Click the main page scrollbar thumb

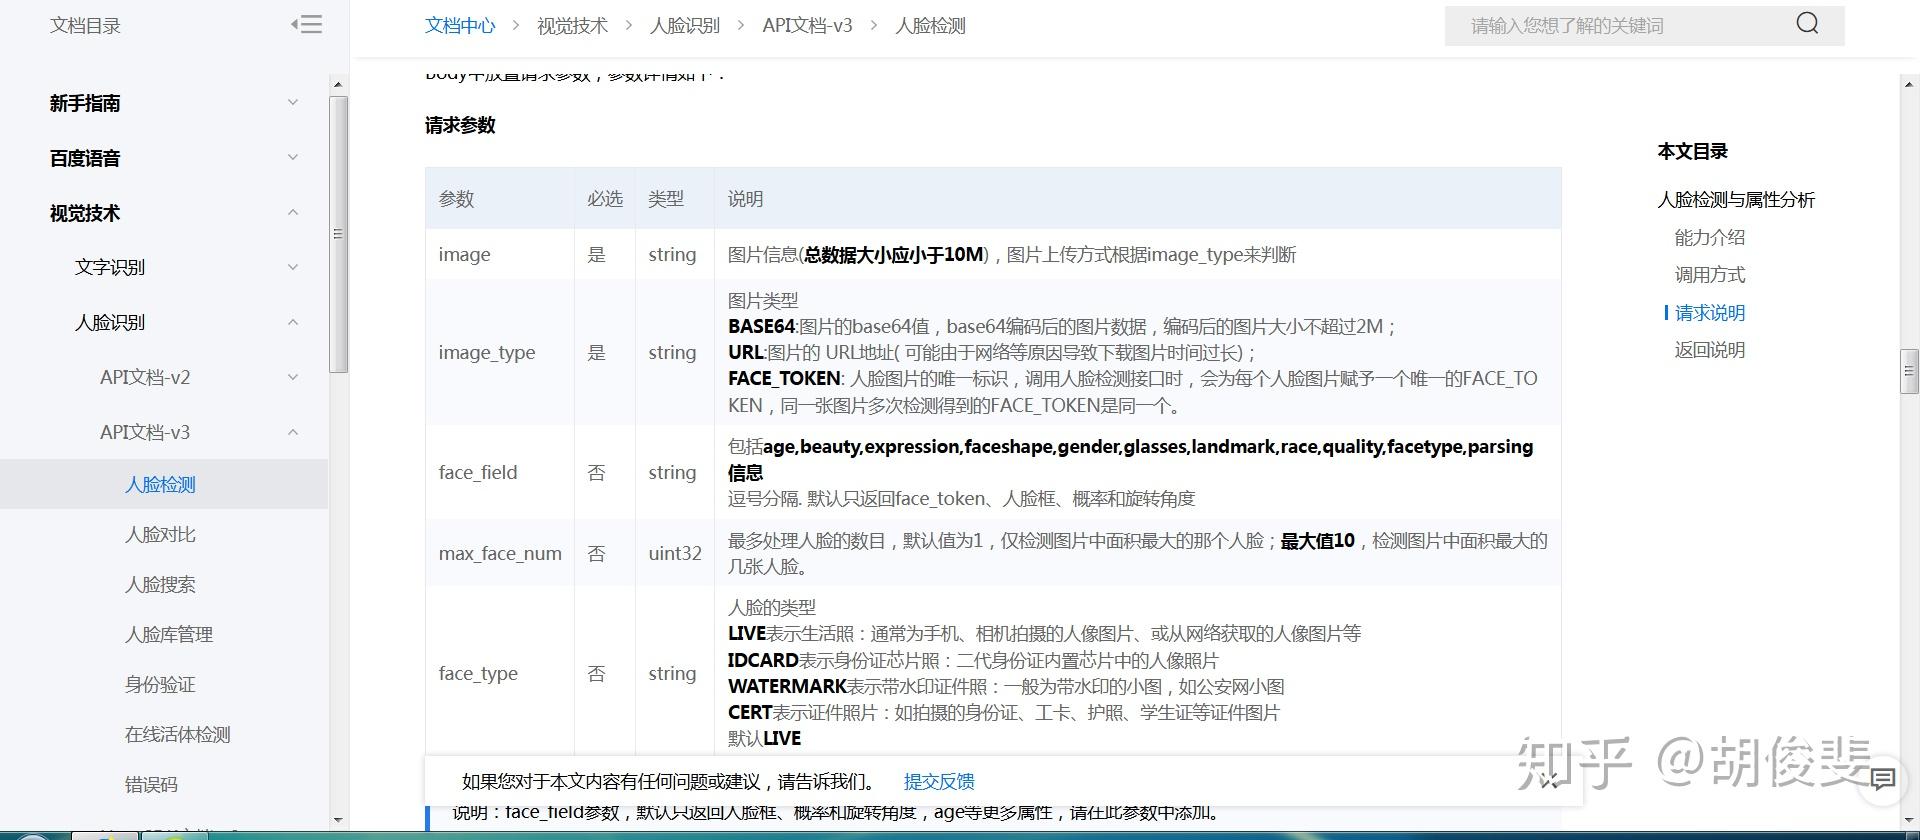(x=1909, y=372)
